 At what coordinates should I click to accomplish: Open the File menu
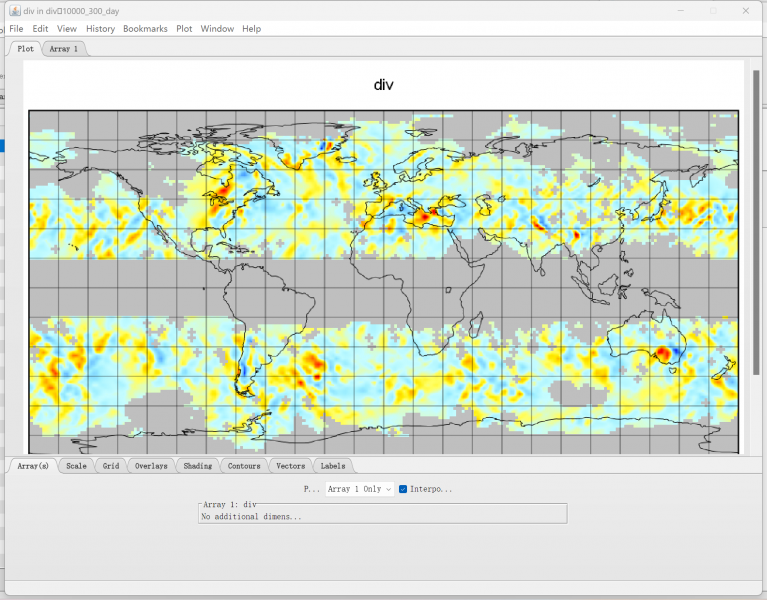point(16,29)
